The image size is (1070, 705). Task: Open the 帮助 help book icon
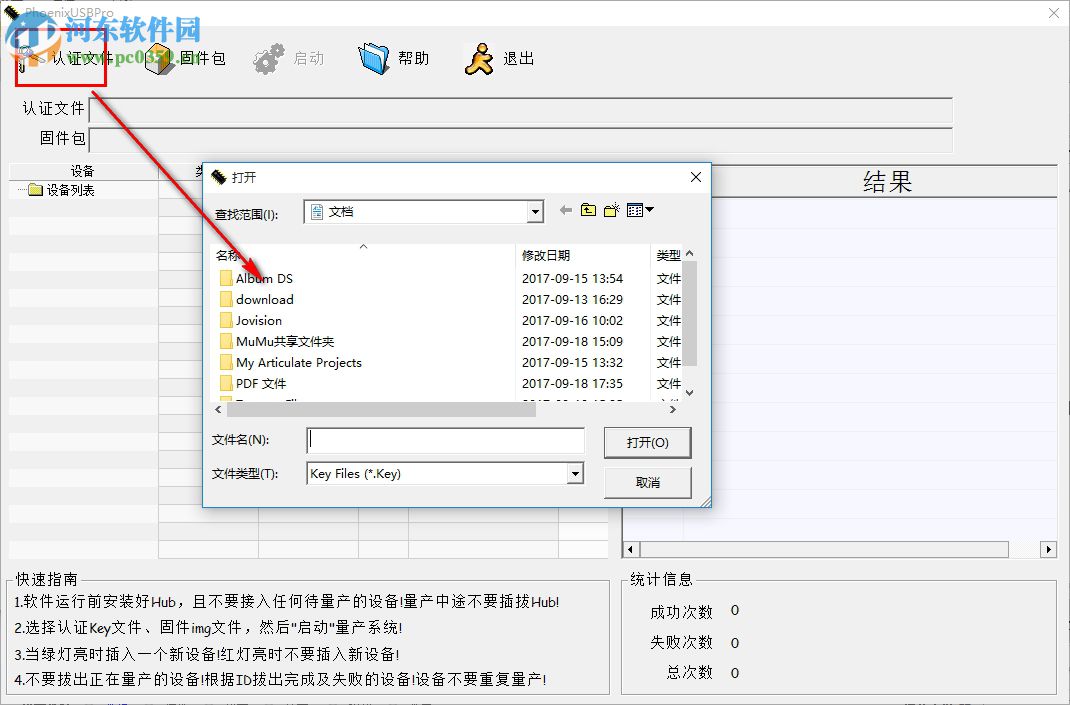pyautogui.click(x=373, y=57)
